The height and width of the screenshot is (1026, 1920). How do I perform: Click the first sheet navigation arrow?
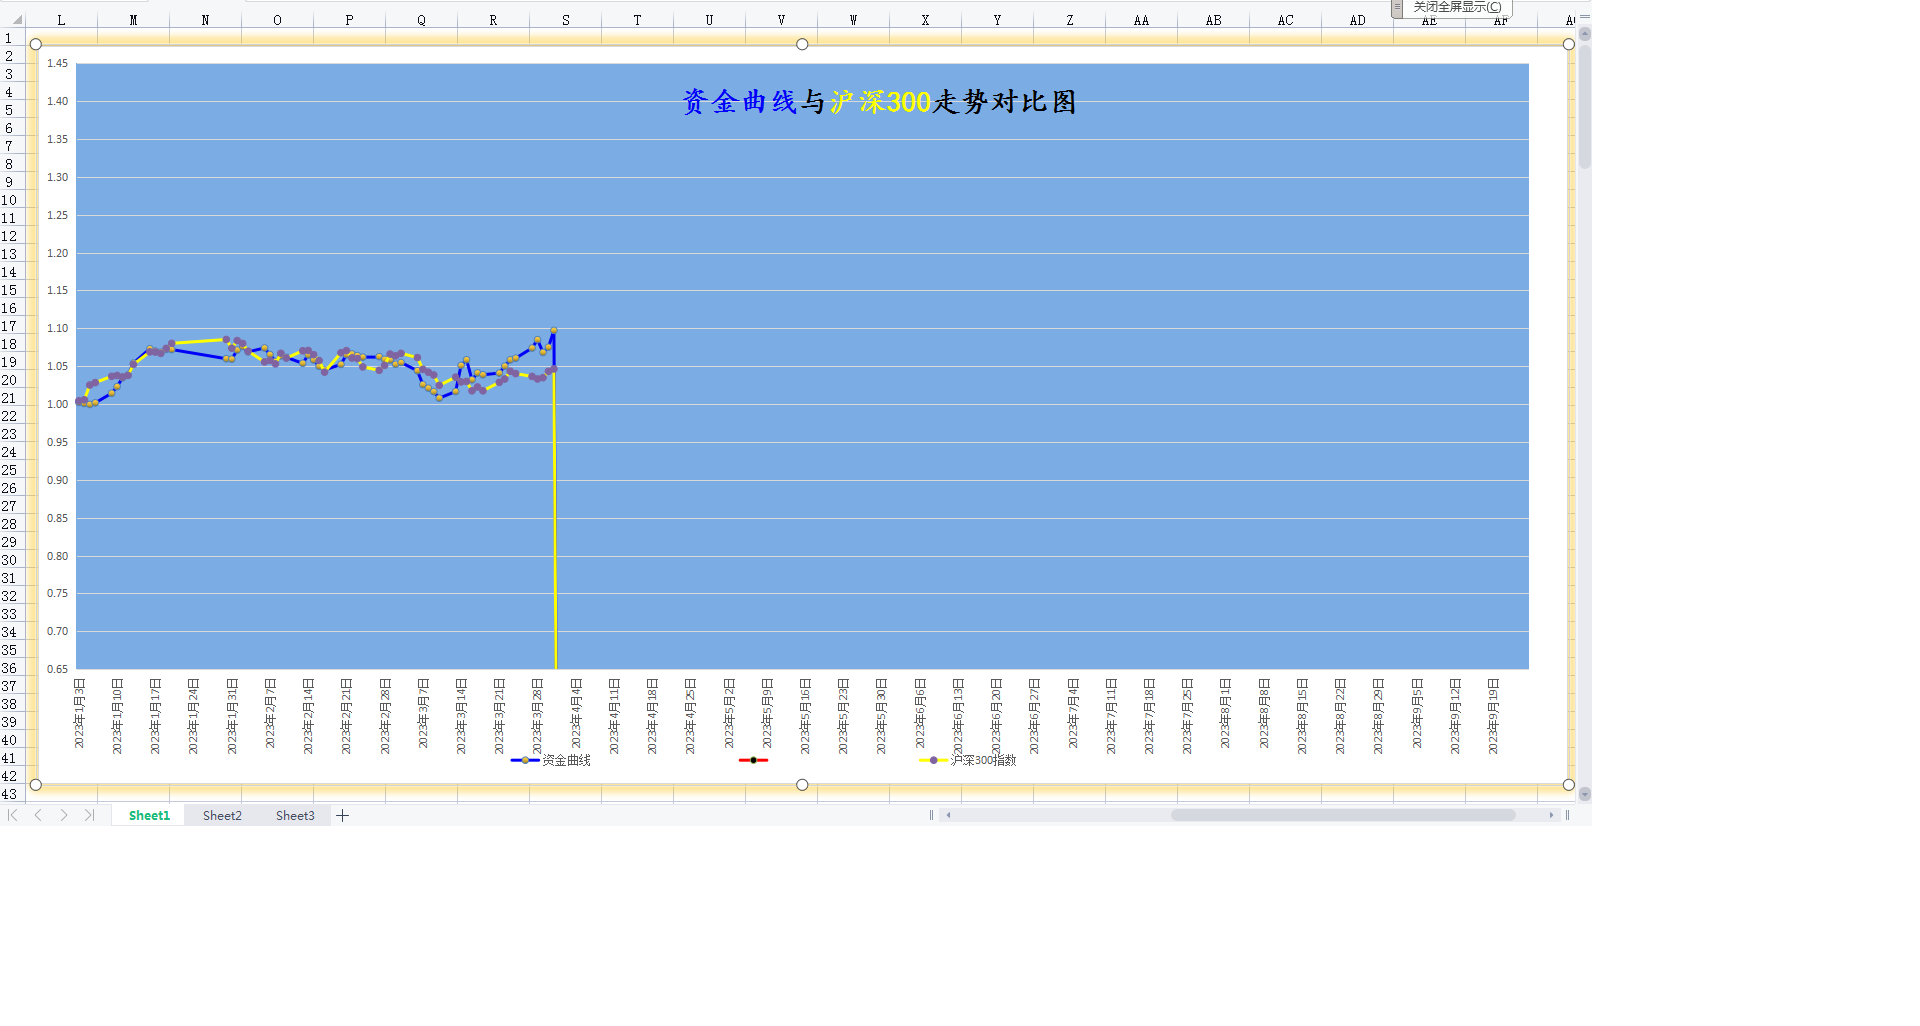[x=13, y=816]
